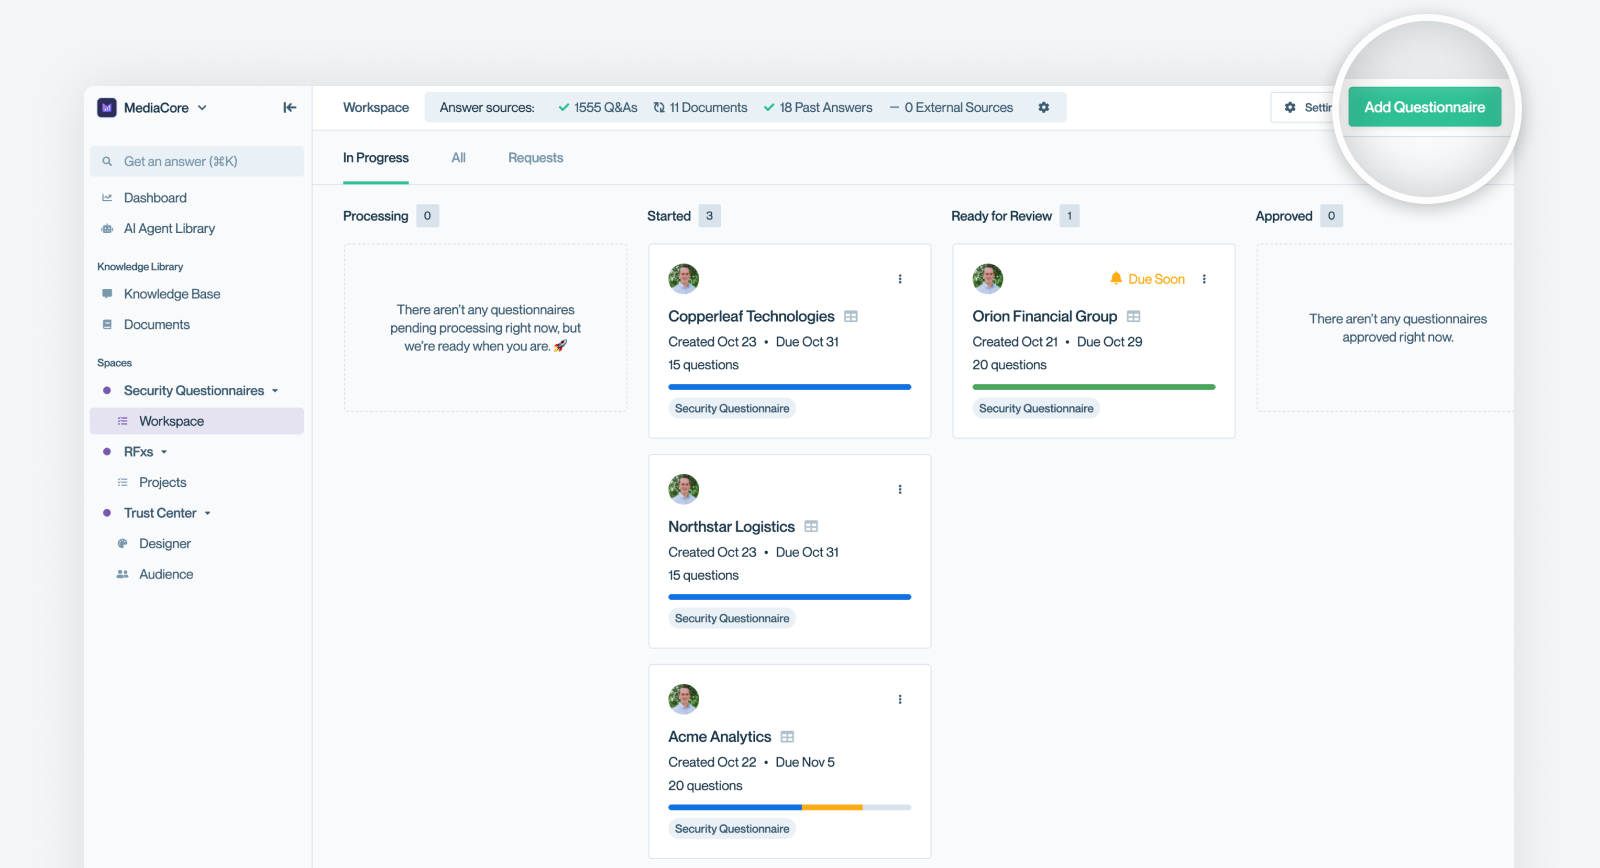Image resolution: width=1600 pixels, height=868 pixels.
Task: Click Orion Financial Group green progress bar
Action: pos(1093,387)
